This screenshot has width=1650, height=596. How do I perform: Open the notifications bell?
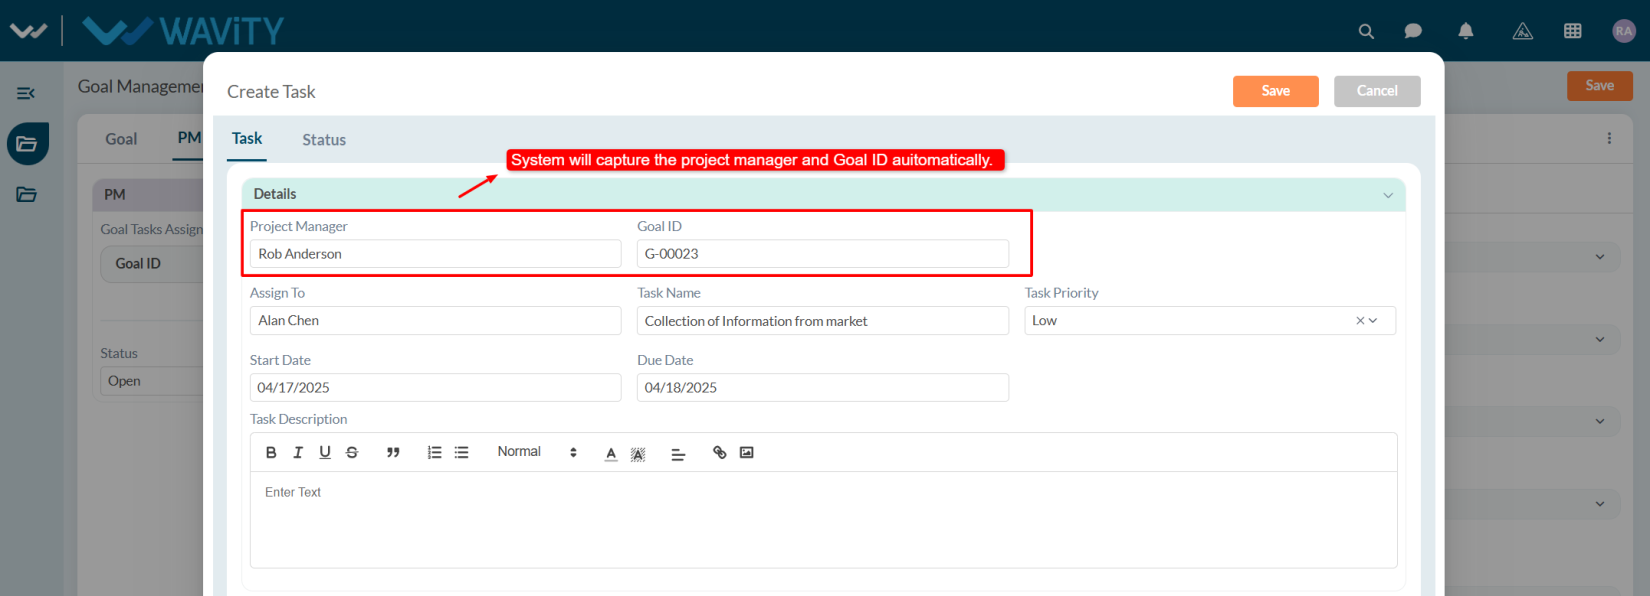[1466, 31]
